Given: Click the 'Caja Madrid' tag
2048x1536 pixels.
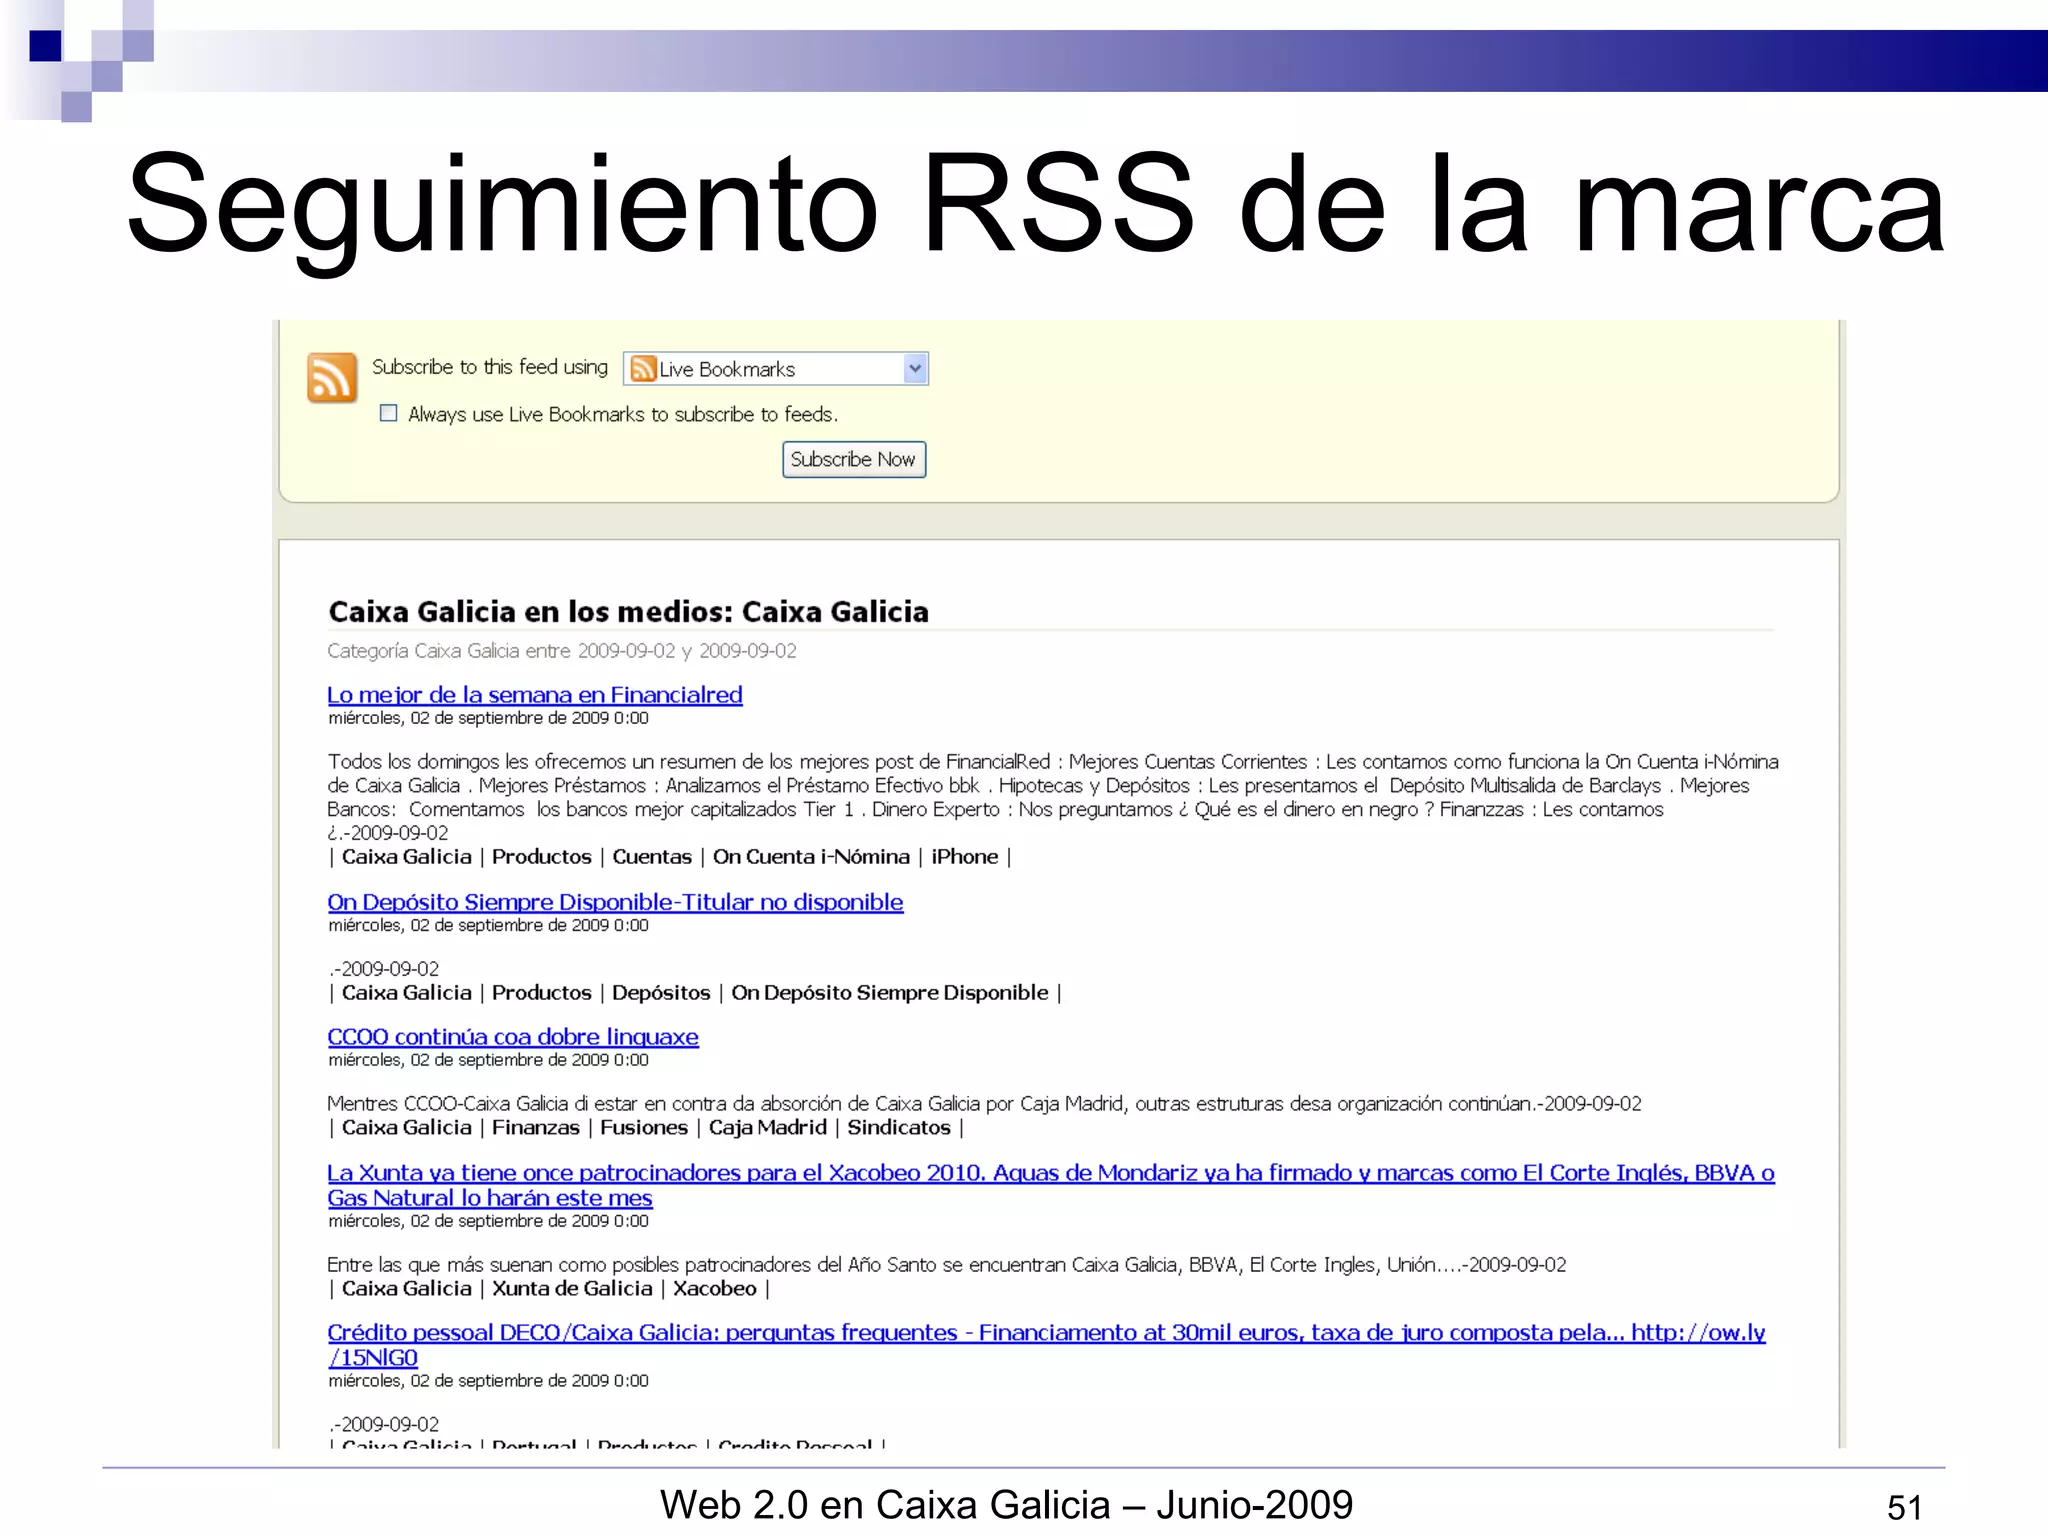Looking at the screenshot, I should pos(768,1128).
